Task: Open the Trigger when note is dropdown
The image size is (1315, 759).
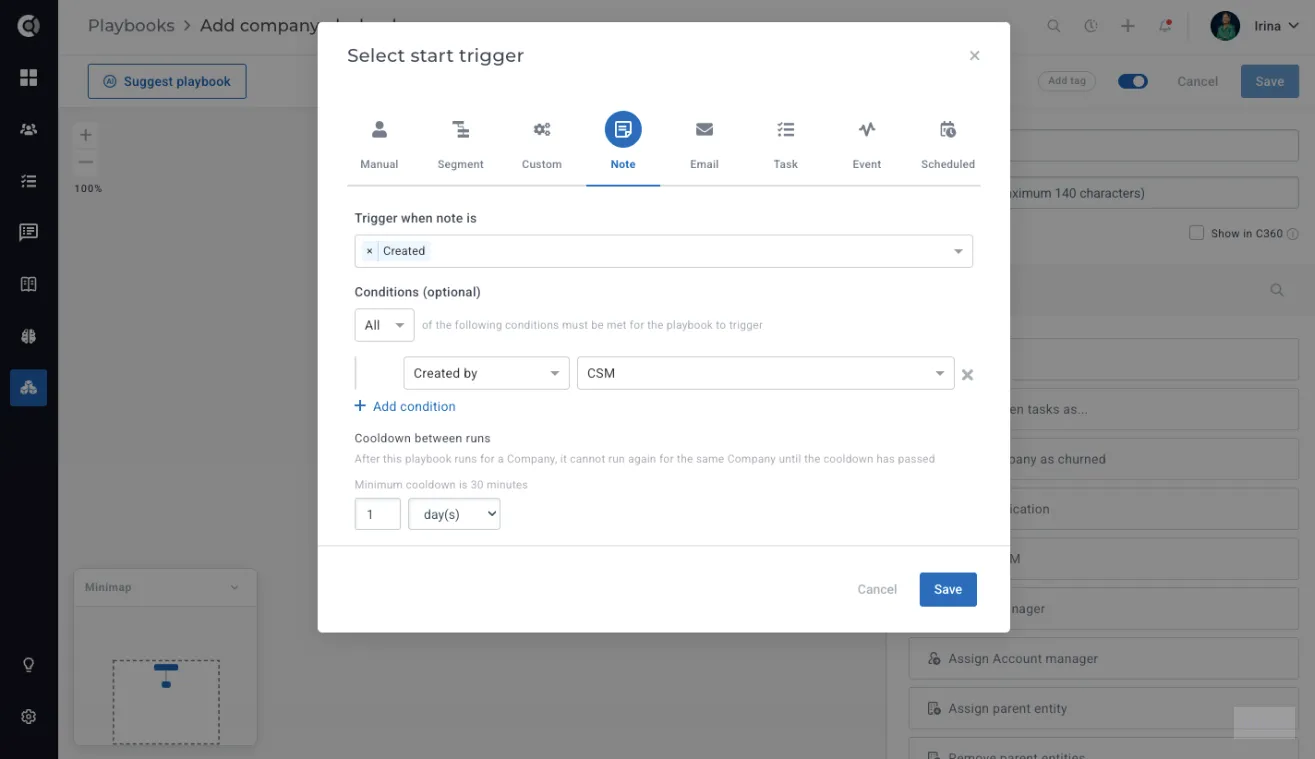Action: point(663,251)
